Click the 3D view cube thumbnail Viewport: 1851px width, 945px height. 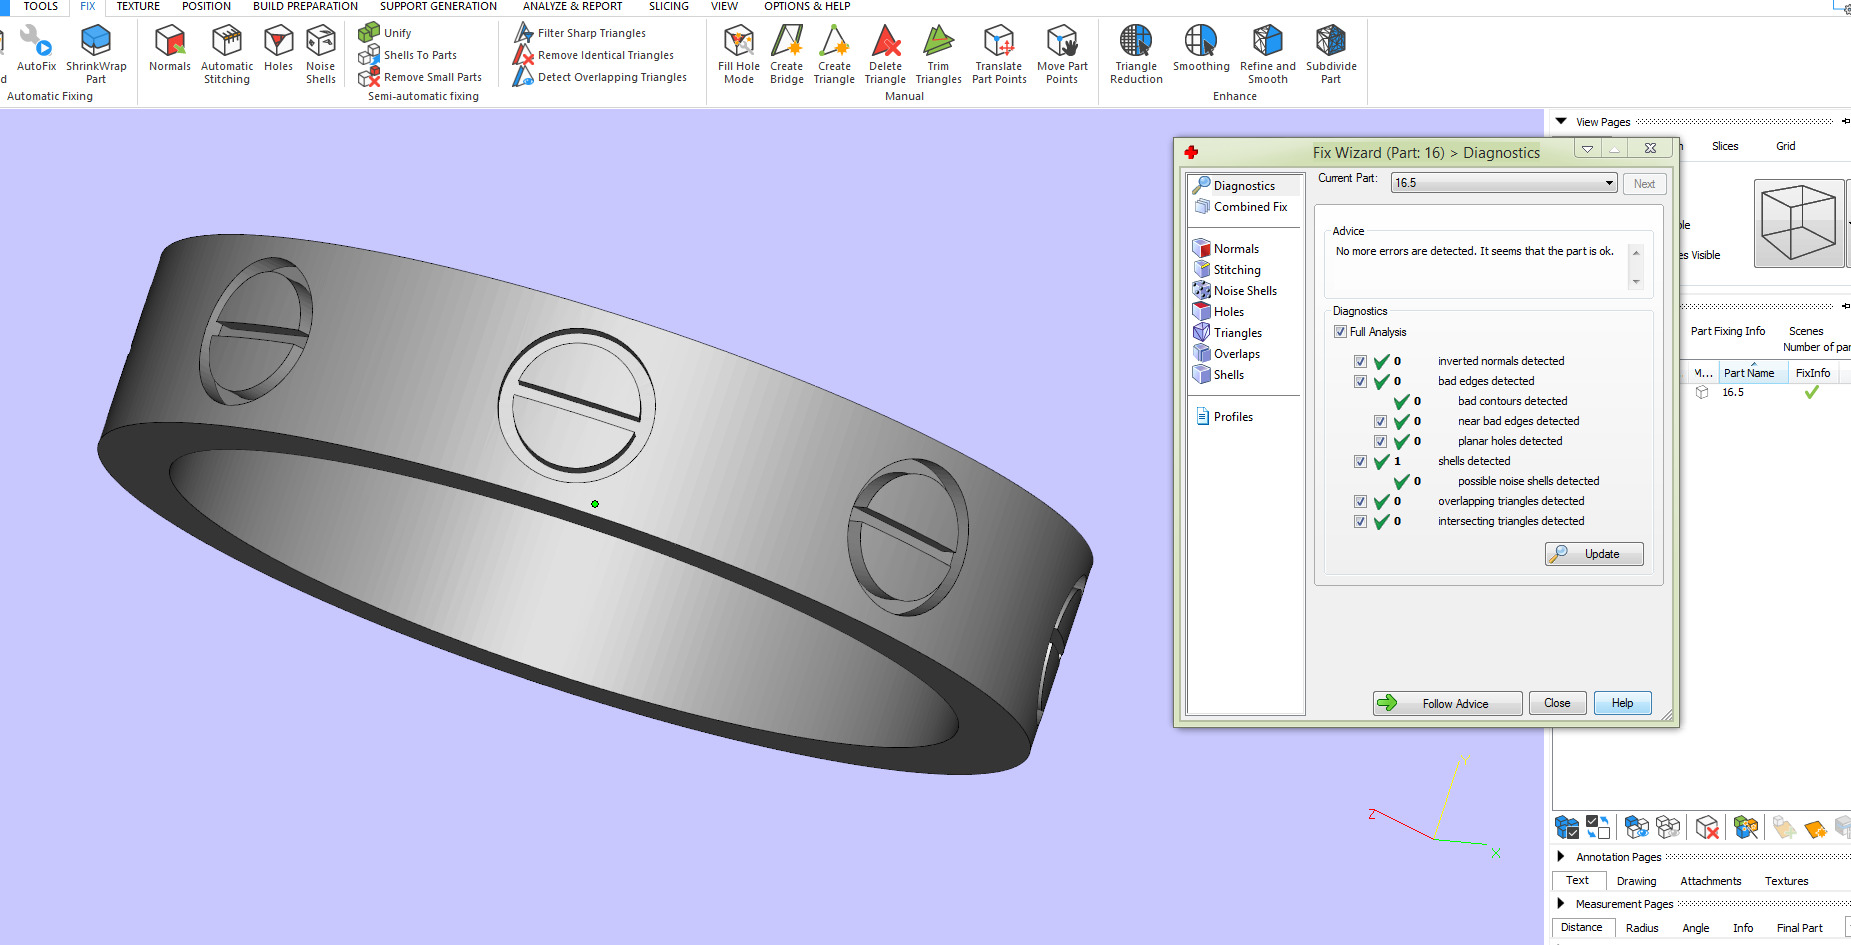[1798, 223]
